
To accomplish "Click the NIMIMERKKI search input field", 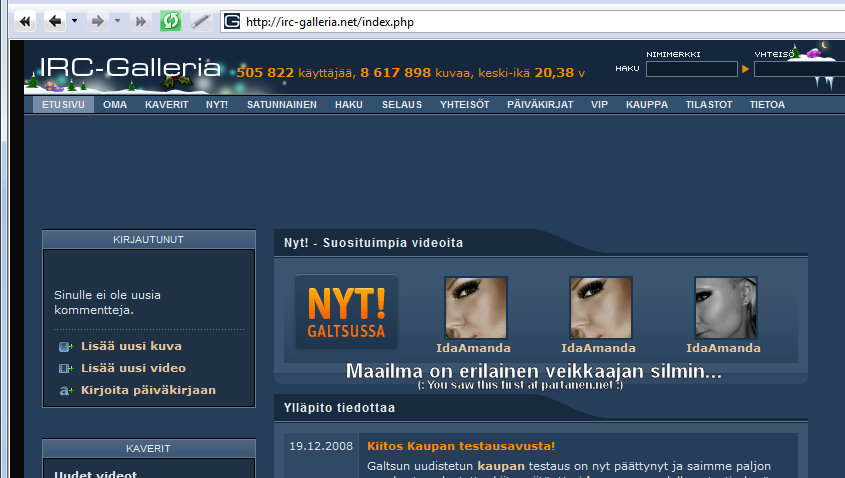I will (x=691, y=69).
